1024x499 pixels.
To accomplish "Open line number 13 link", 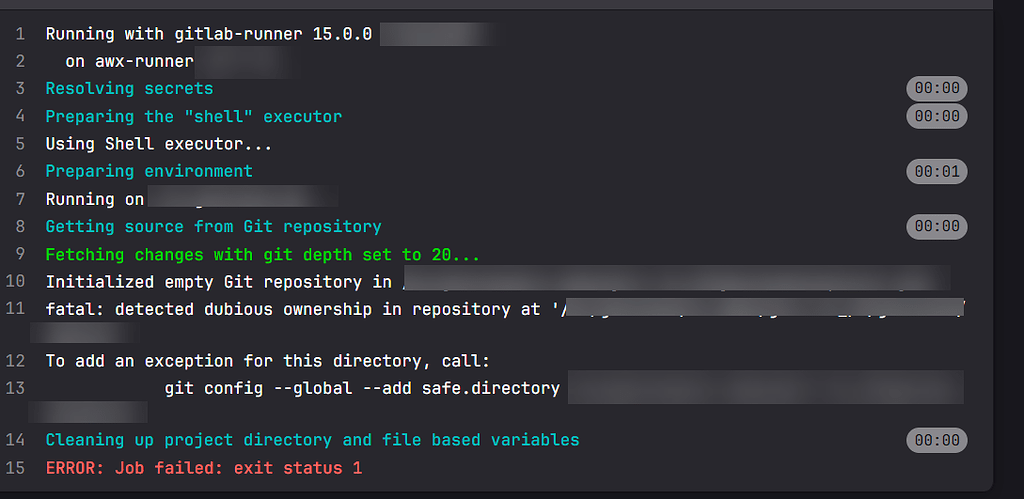I will click(x=15, y=388).
